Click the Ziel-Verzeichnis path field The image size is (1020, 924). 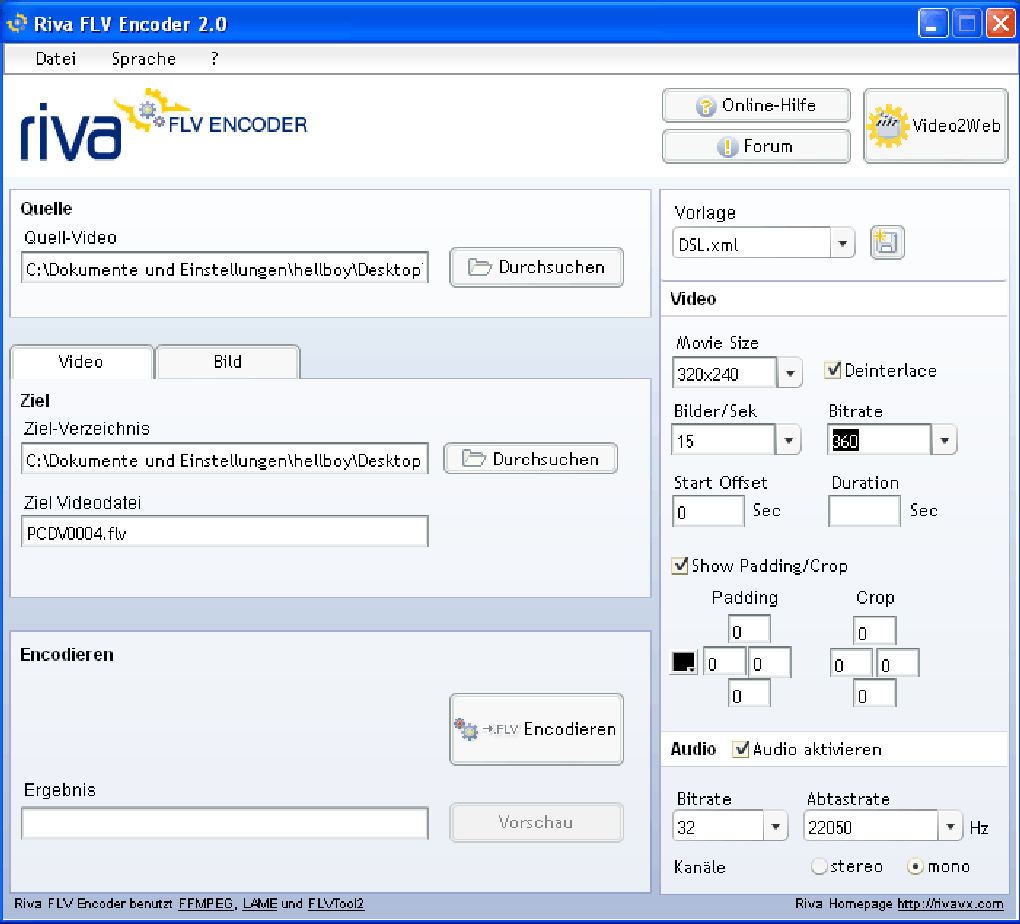click(224, 459)
